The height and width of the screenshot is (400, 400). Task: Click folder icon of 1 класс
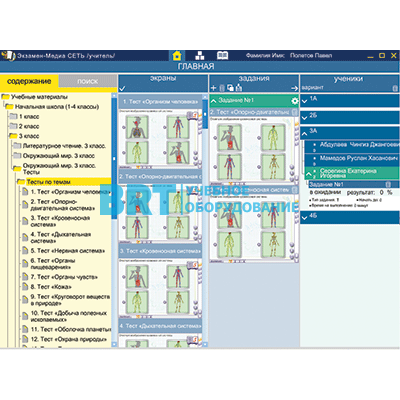tap(13, 116)
